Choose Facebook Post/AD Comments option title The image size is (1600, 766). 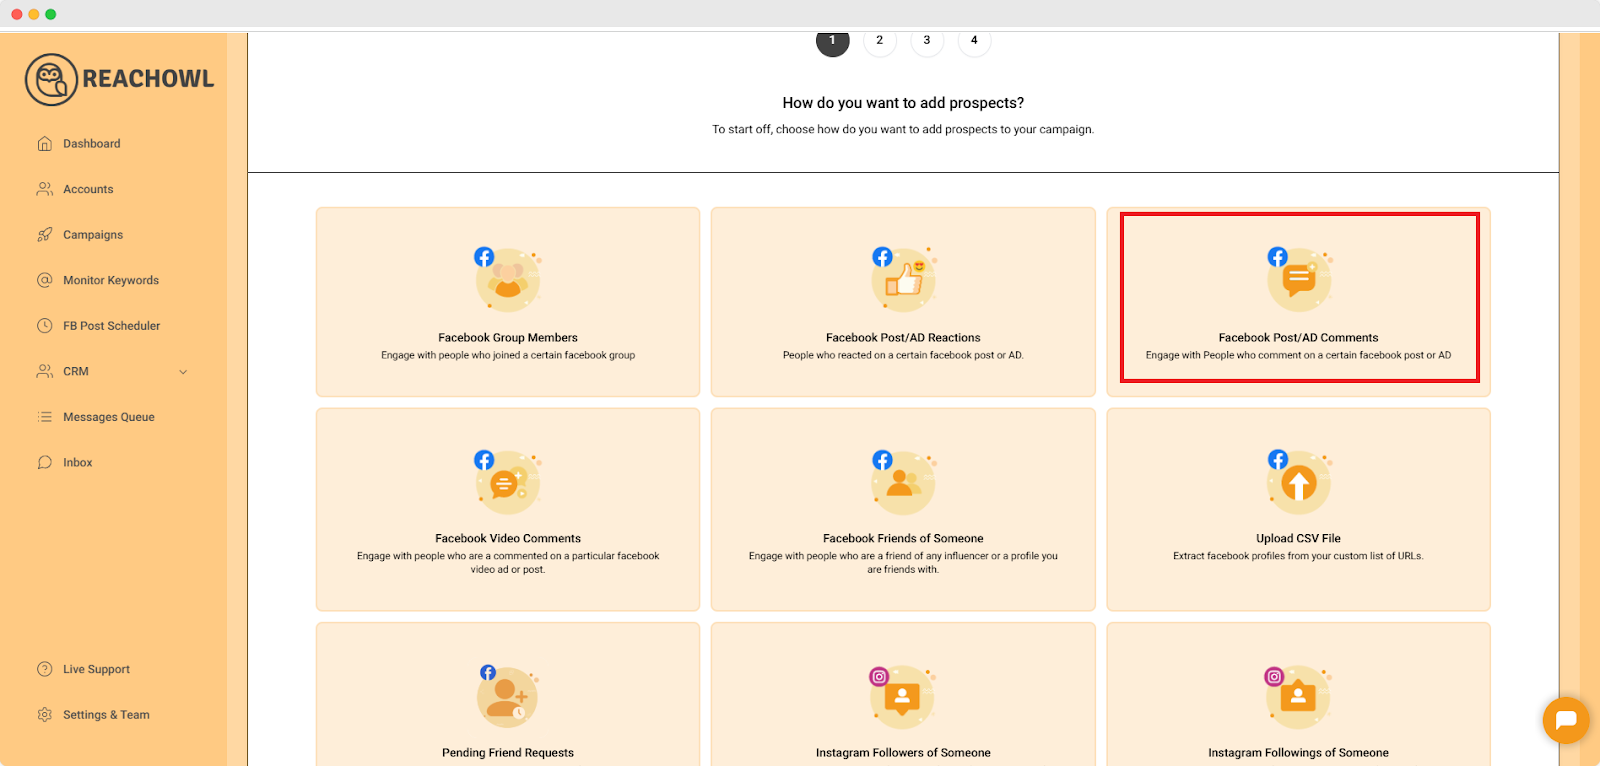[x=1298, y=338]
